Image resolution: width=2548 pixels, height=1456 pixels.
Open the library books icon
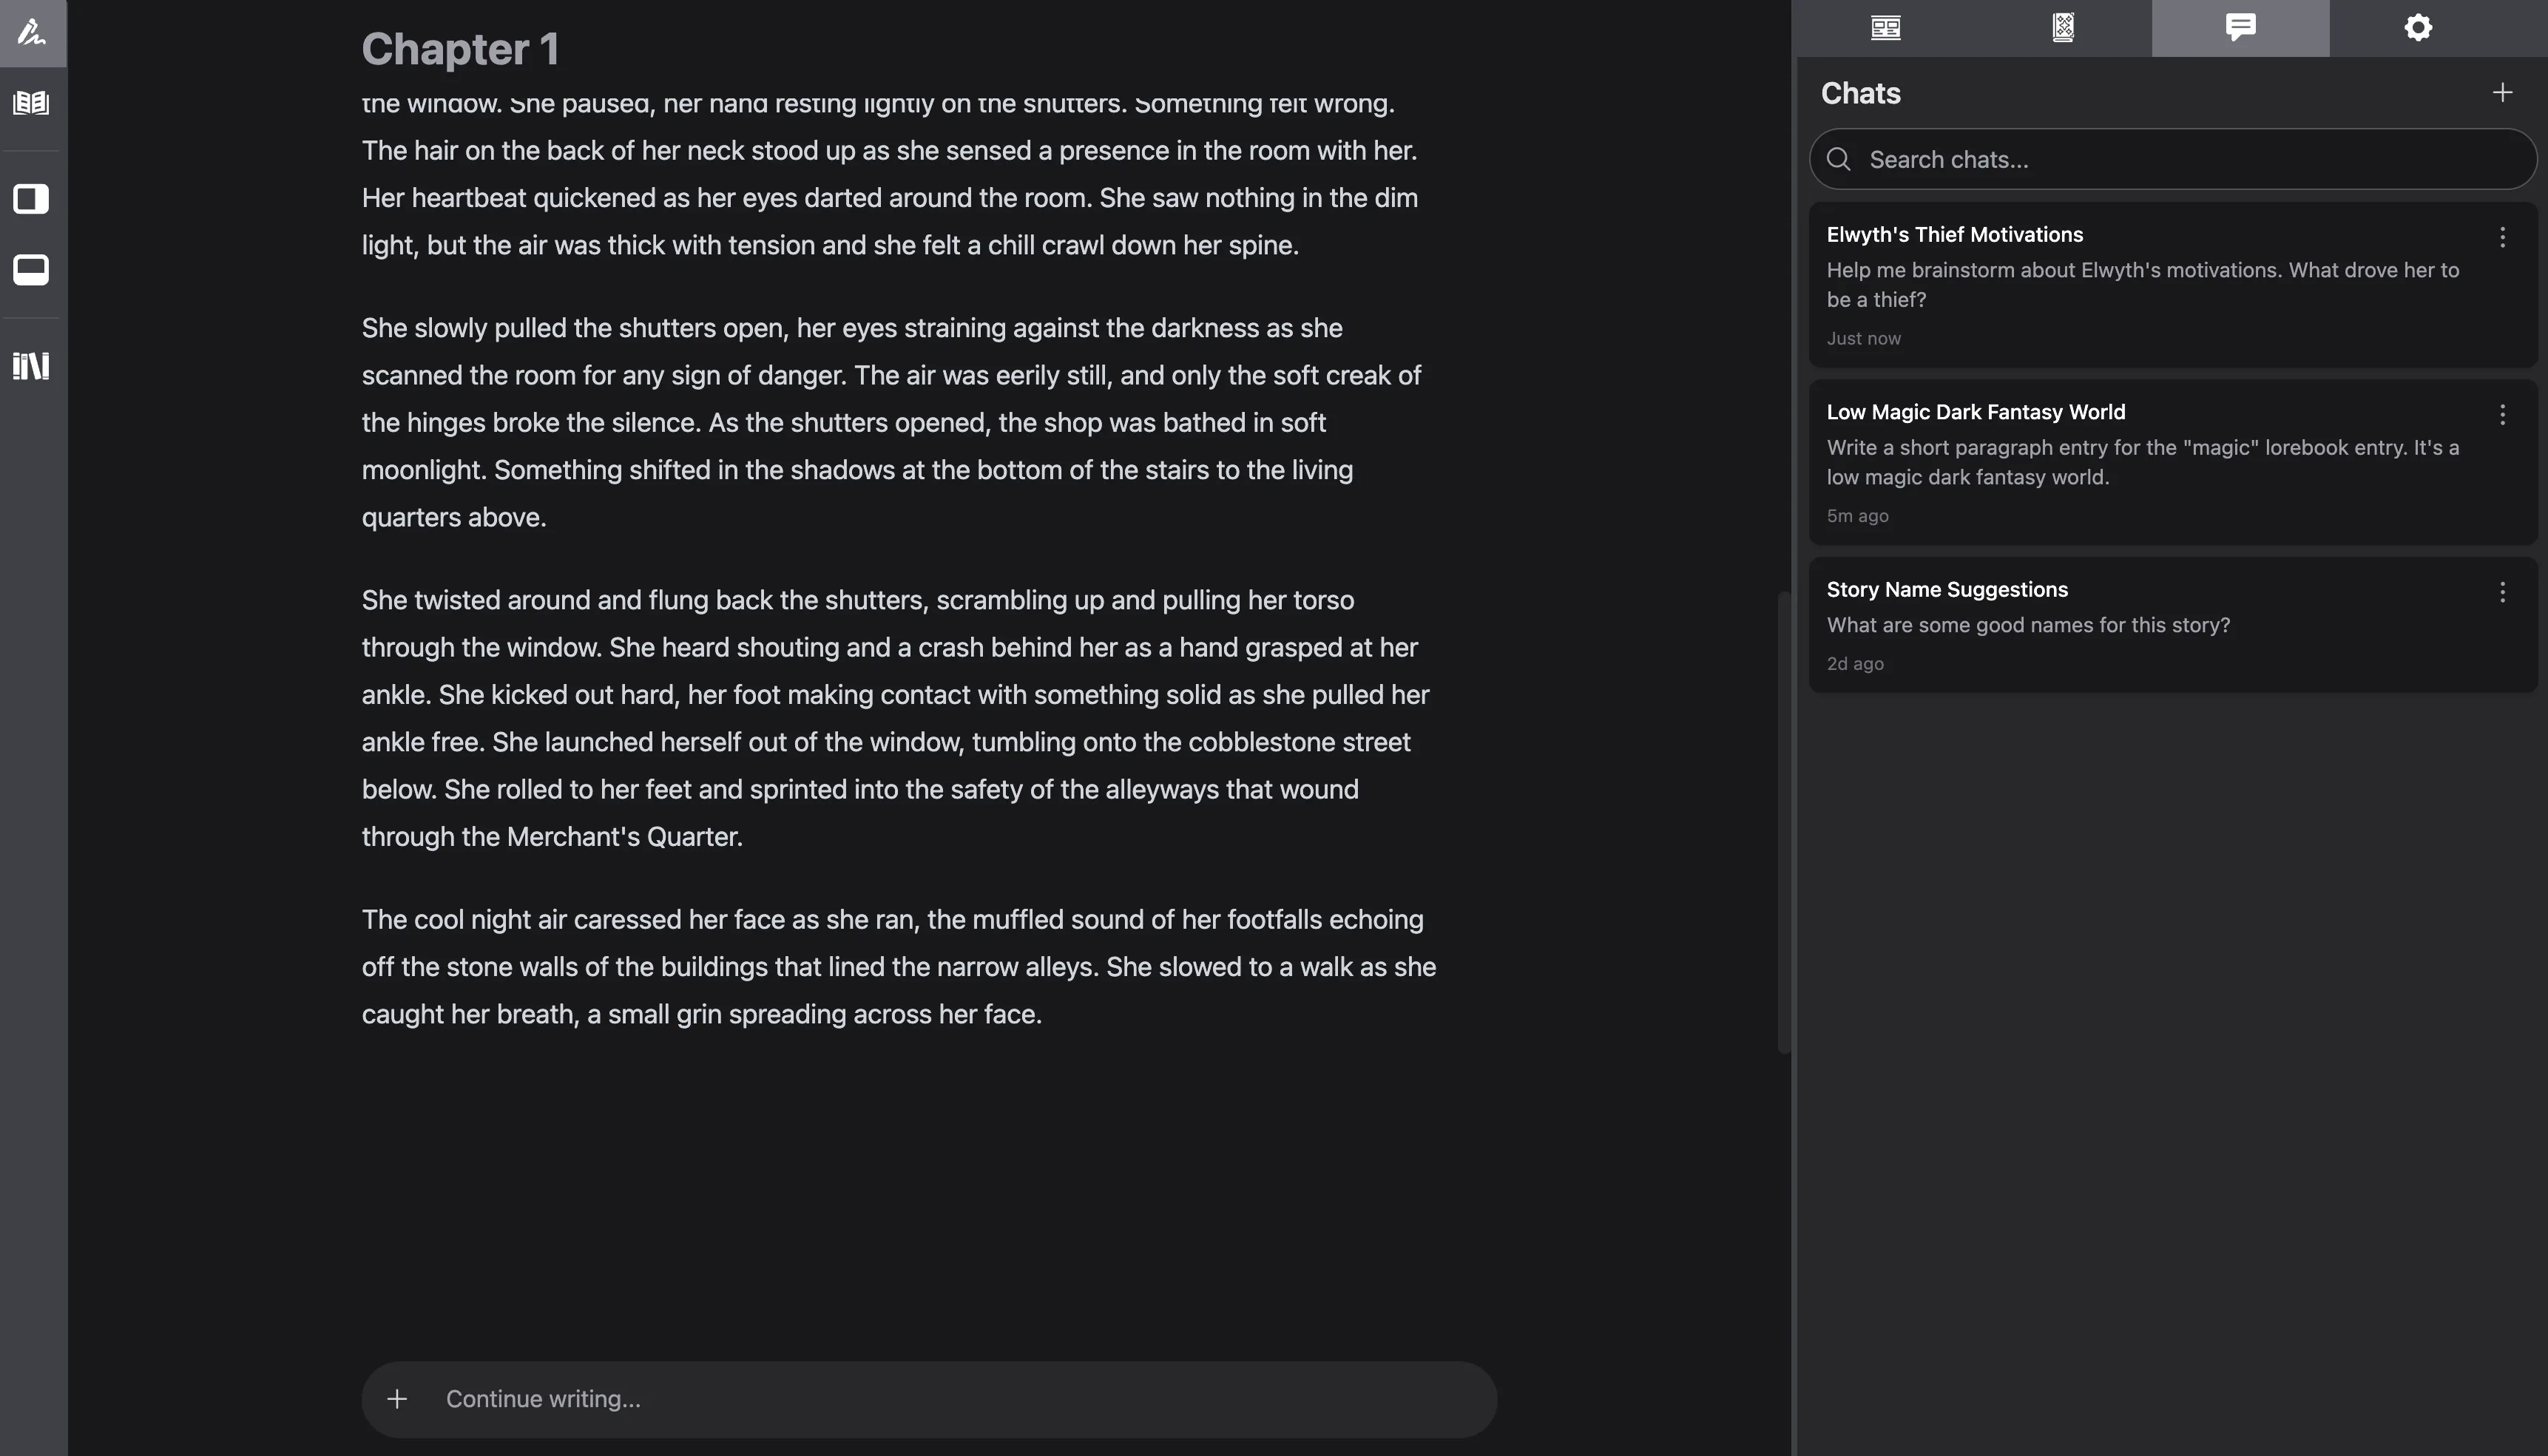(31, 366)
